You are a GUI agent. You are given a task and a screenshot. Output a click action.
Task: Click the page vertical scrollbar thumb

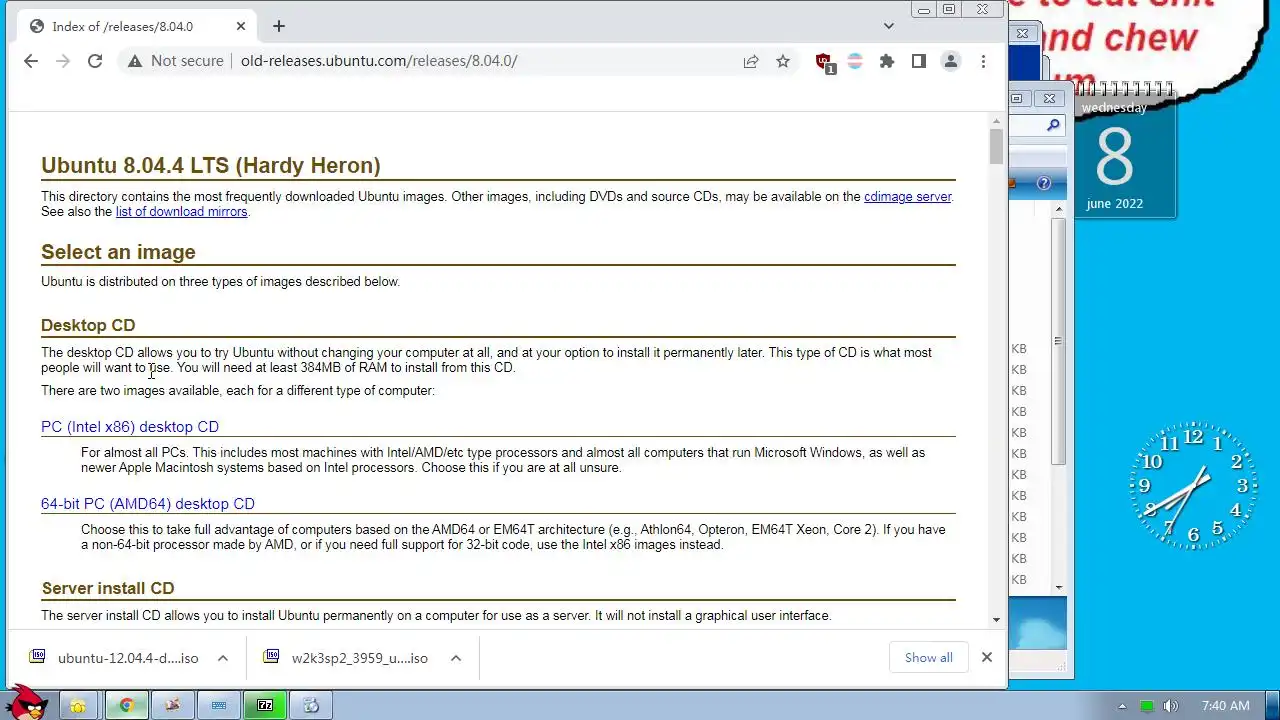996,146
